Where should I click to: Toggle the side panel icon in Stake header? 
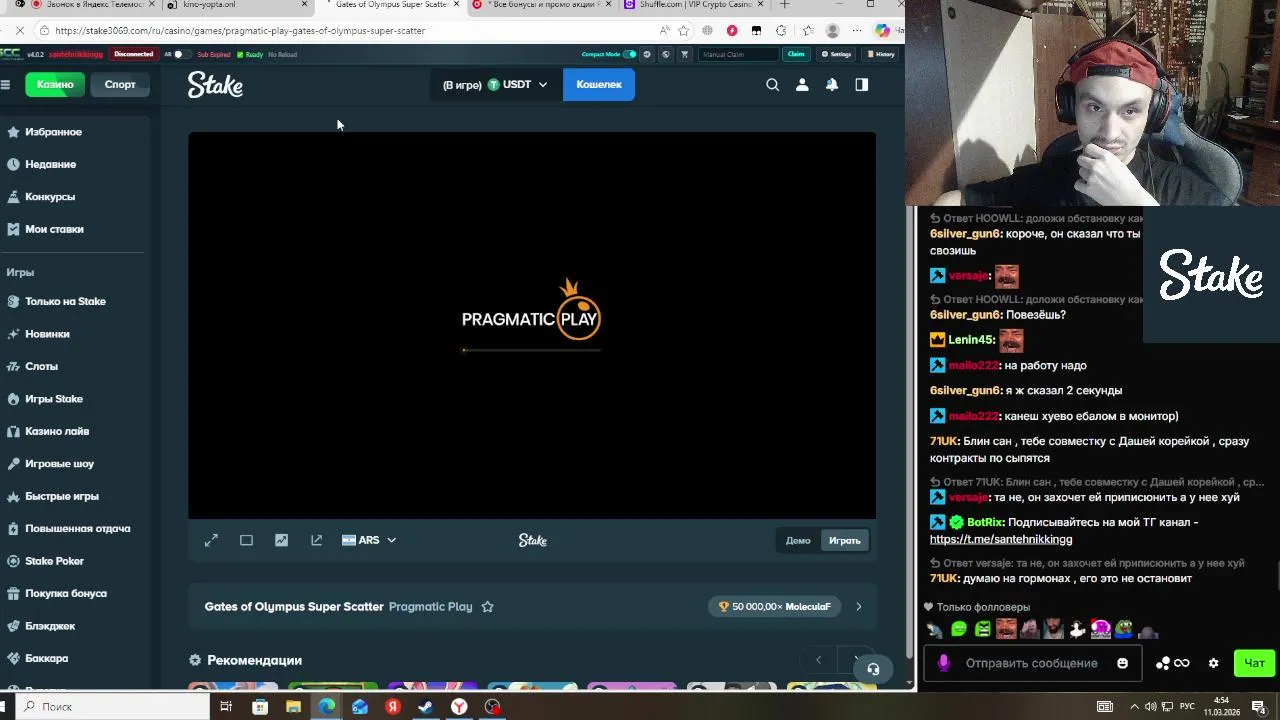click(x=862, y=85)
